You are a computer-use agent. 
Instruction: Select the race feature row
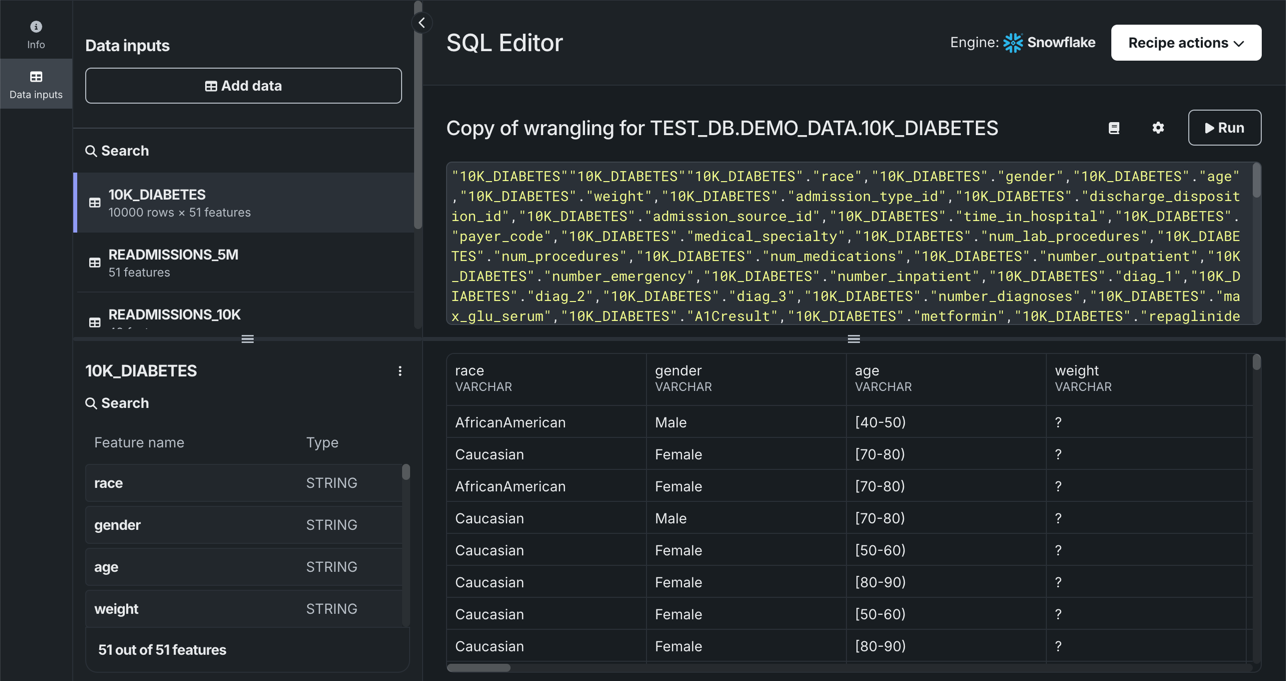click(x=243, y=483)
